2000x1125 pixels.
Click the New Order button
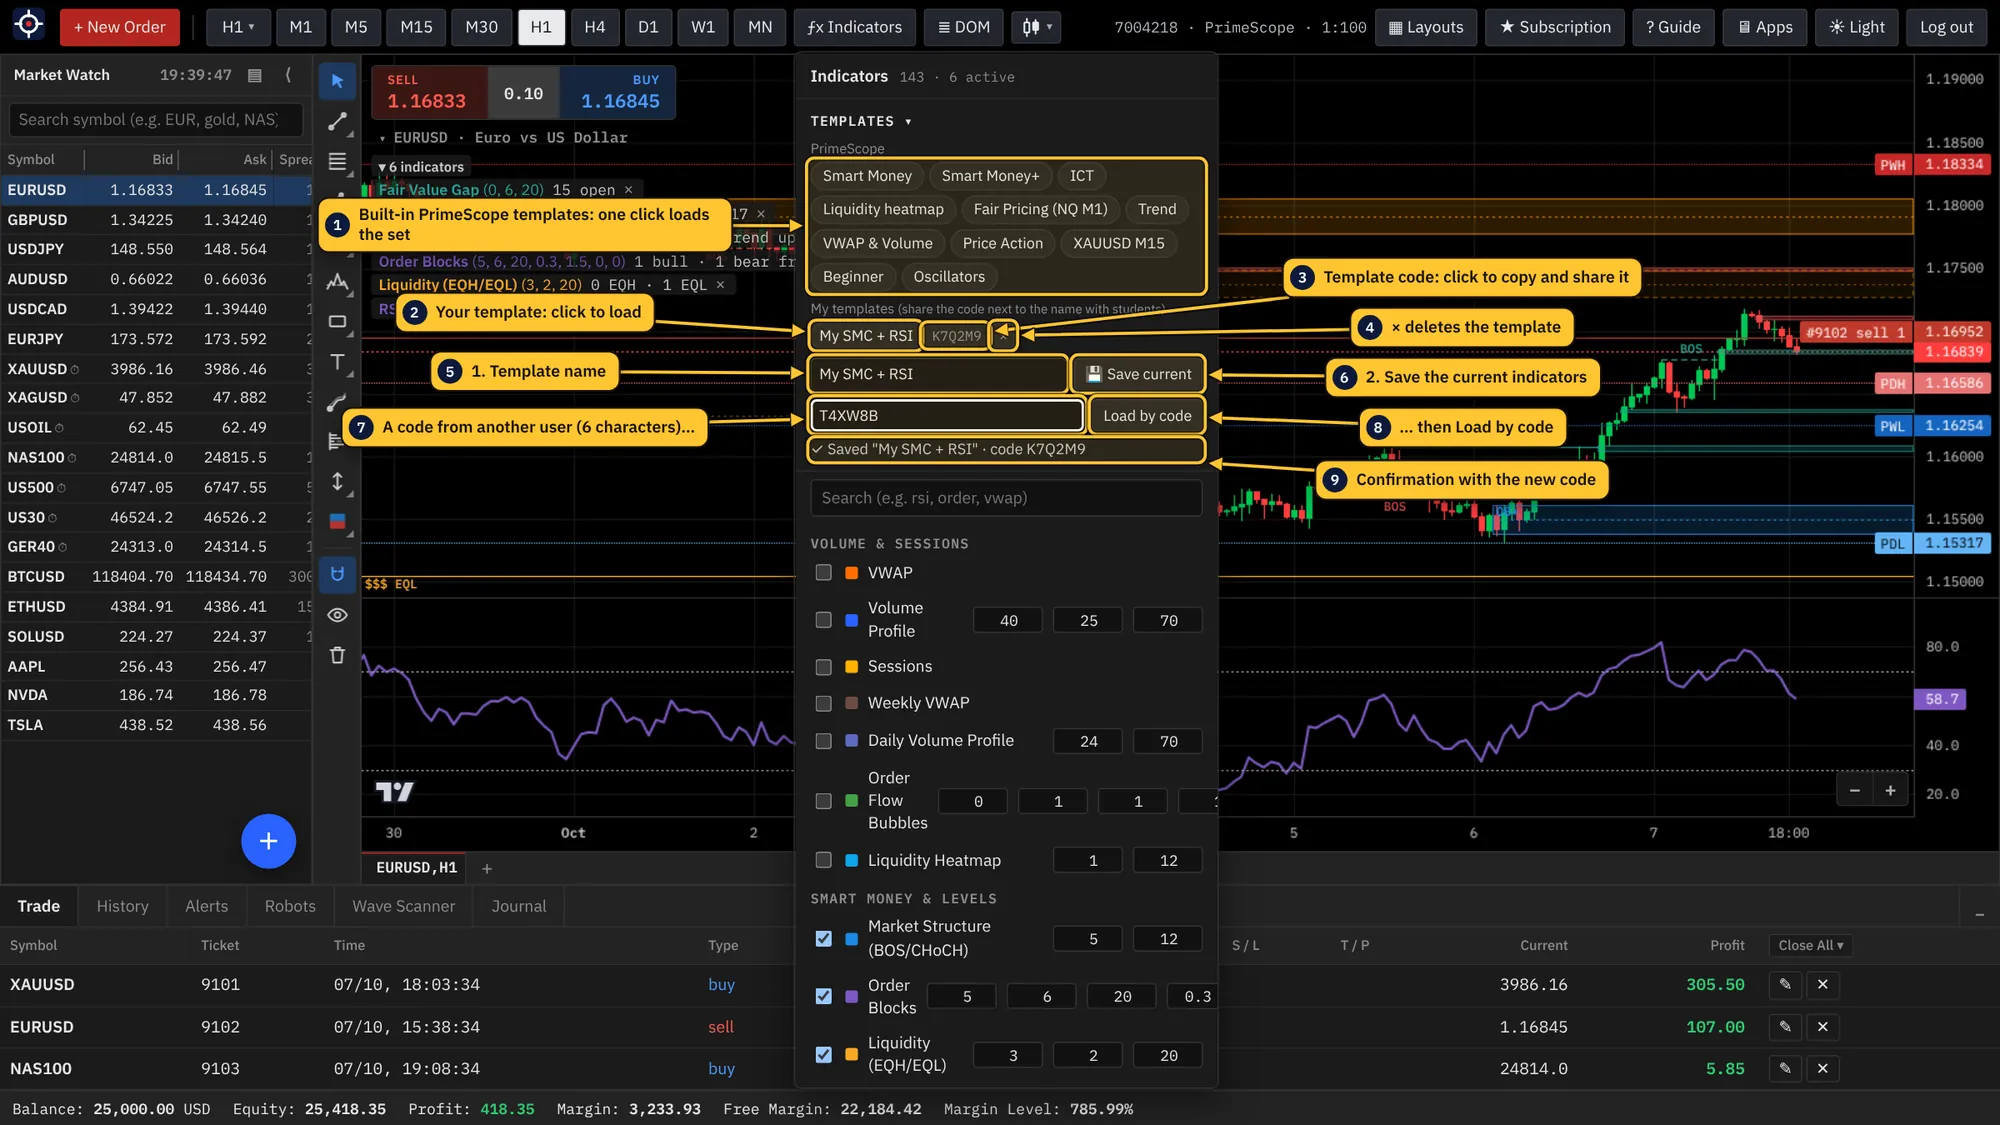120,28
